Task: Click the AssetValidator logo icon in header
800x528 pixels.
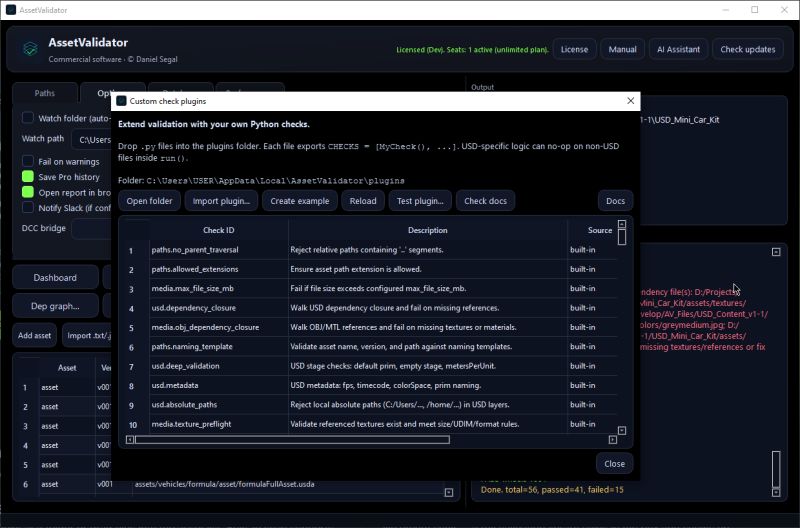Action: tap(30, 48)
